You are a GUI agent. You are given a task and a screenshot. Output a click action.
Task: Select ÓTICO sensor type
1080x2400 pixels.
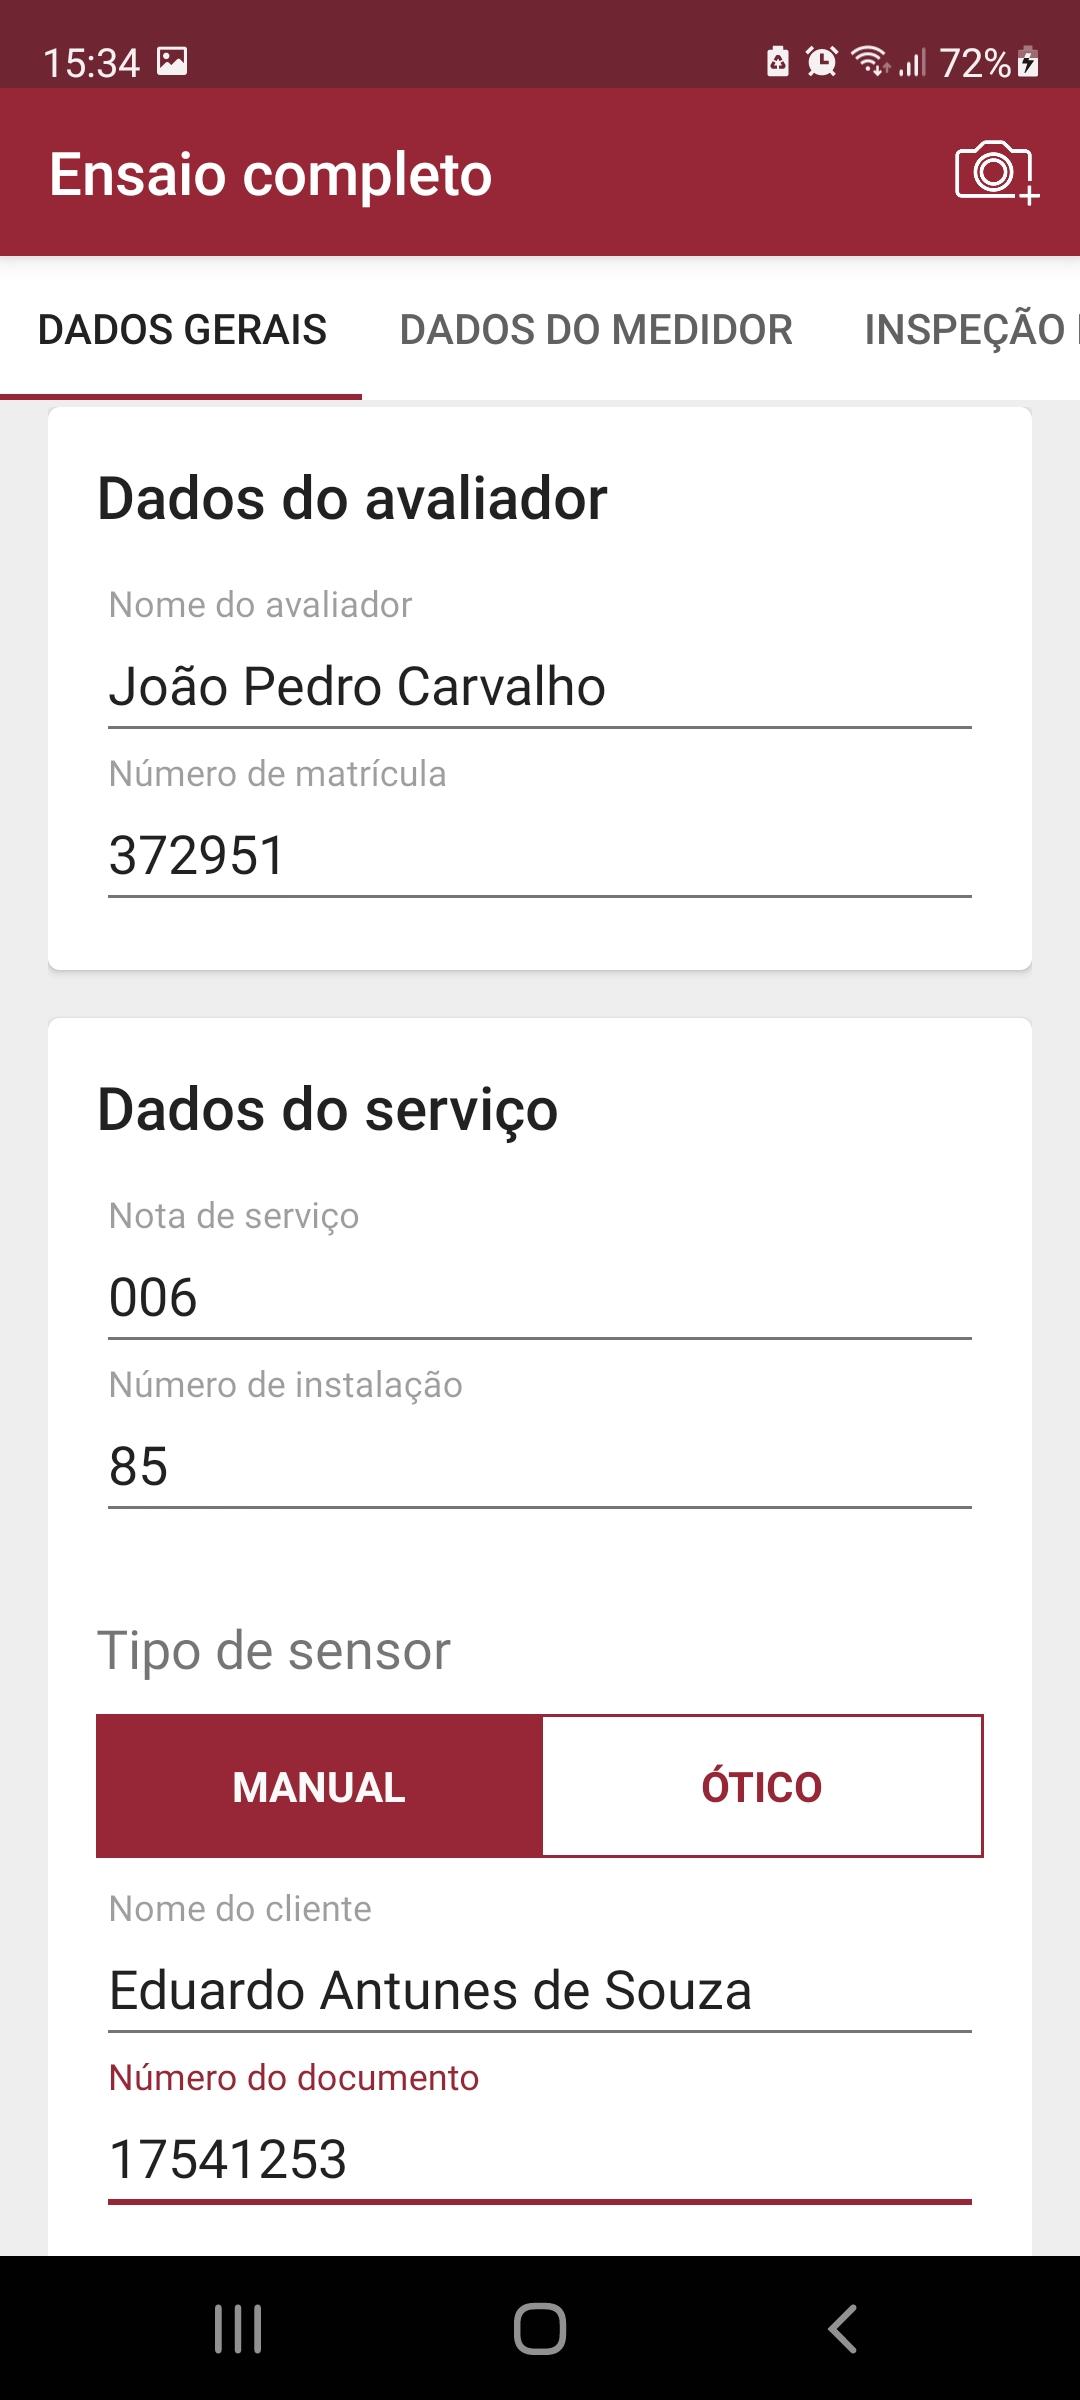coord(762,1786)
